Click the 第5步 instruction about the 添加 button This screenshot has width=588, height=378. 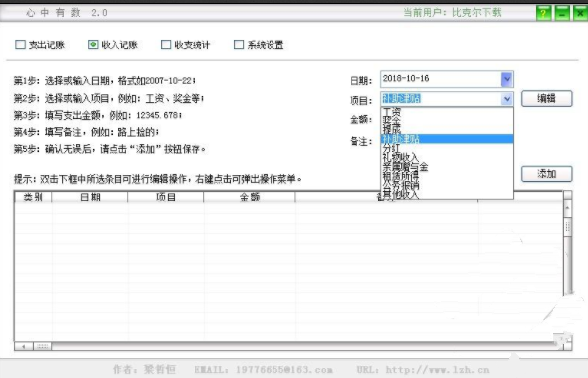[x=110, y=149]
